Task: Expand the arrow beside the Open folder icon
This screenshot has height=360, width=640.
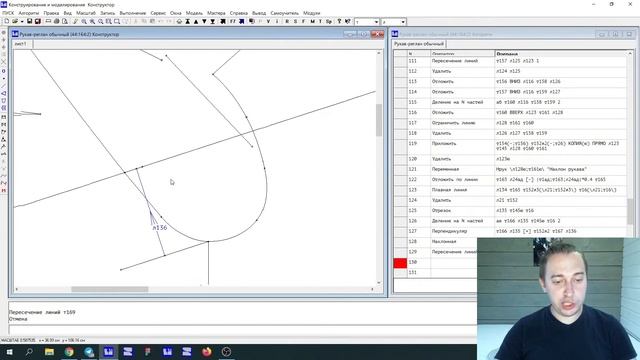Action: [22, 21]
